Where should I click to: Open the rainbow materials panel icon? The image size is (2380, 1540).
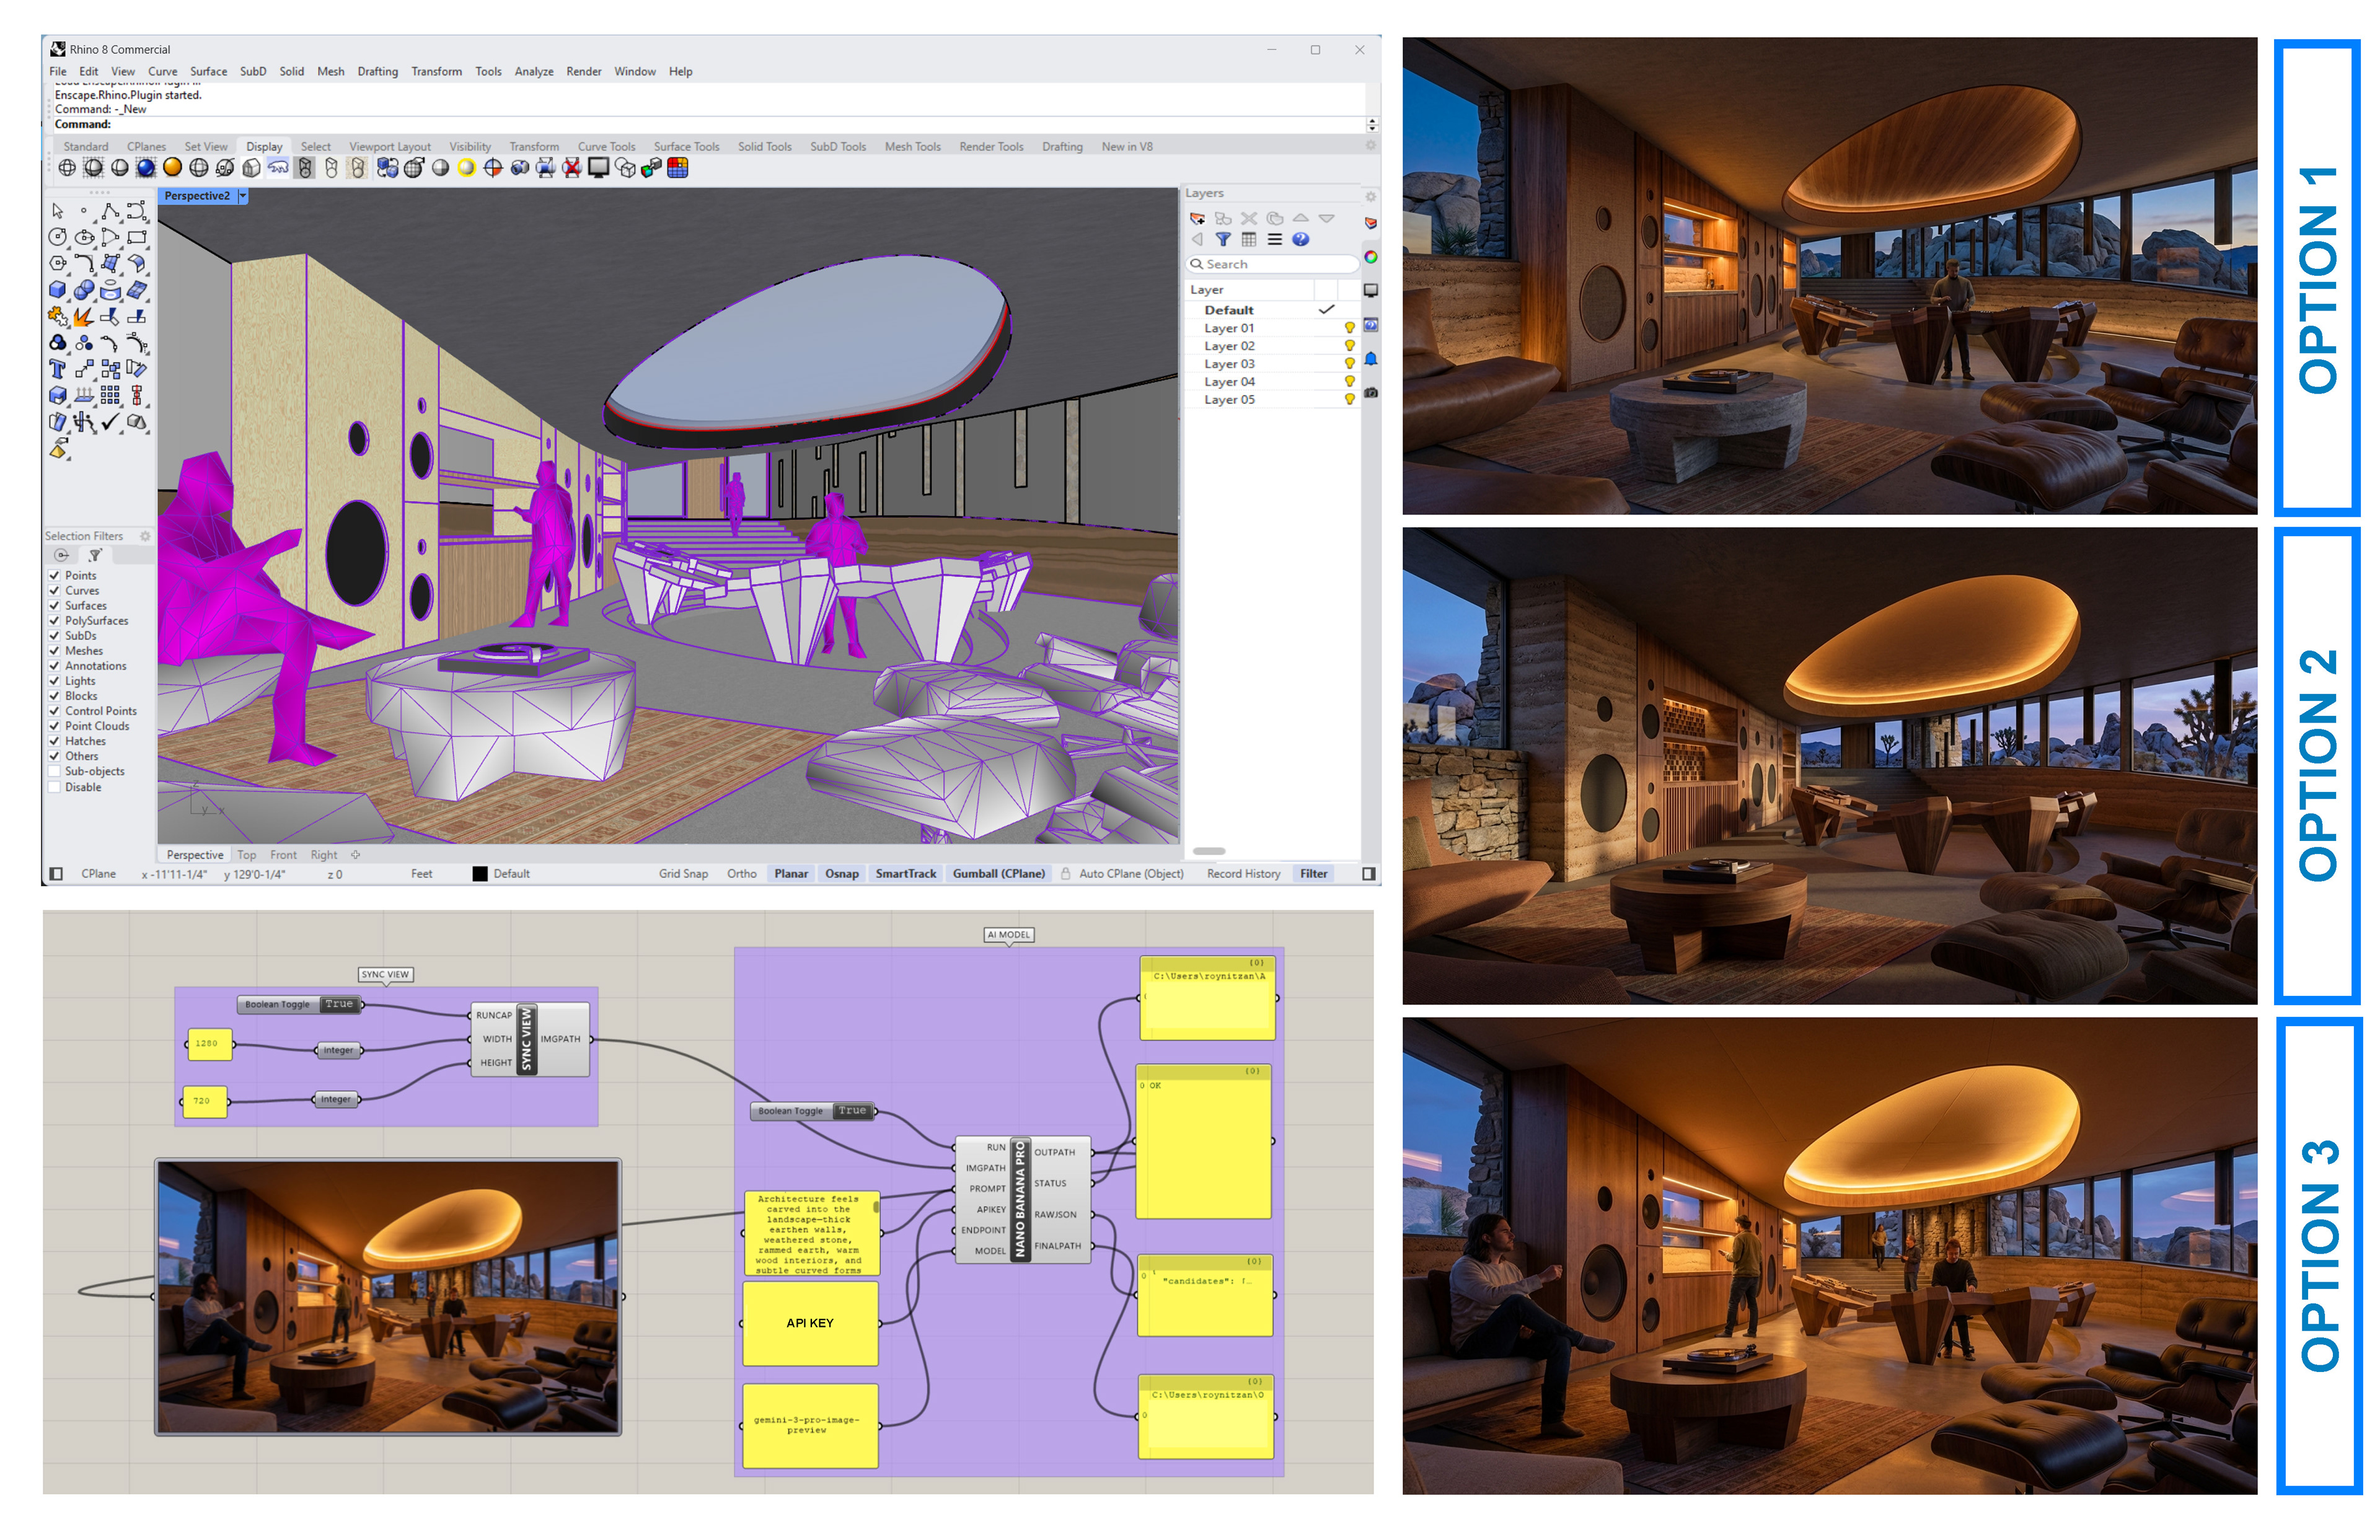pos(1371,257)
